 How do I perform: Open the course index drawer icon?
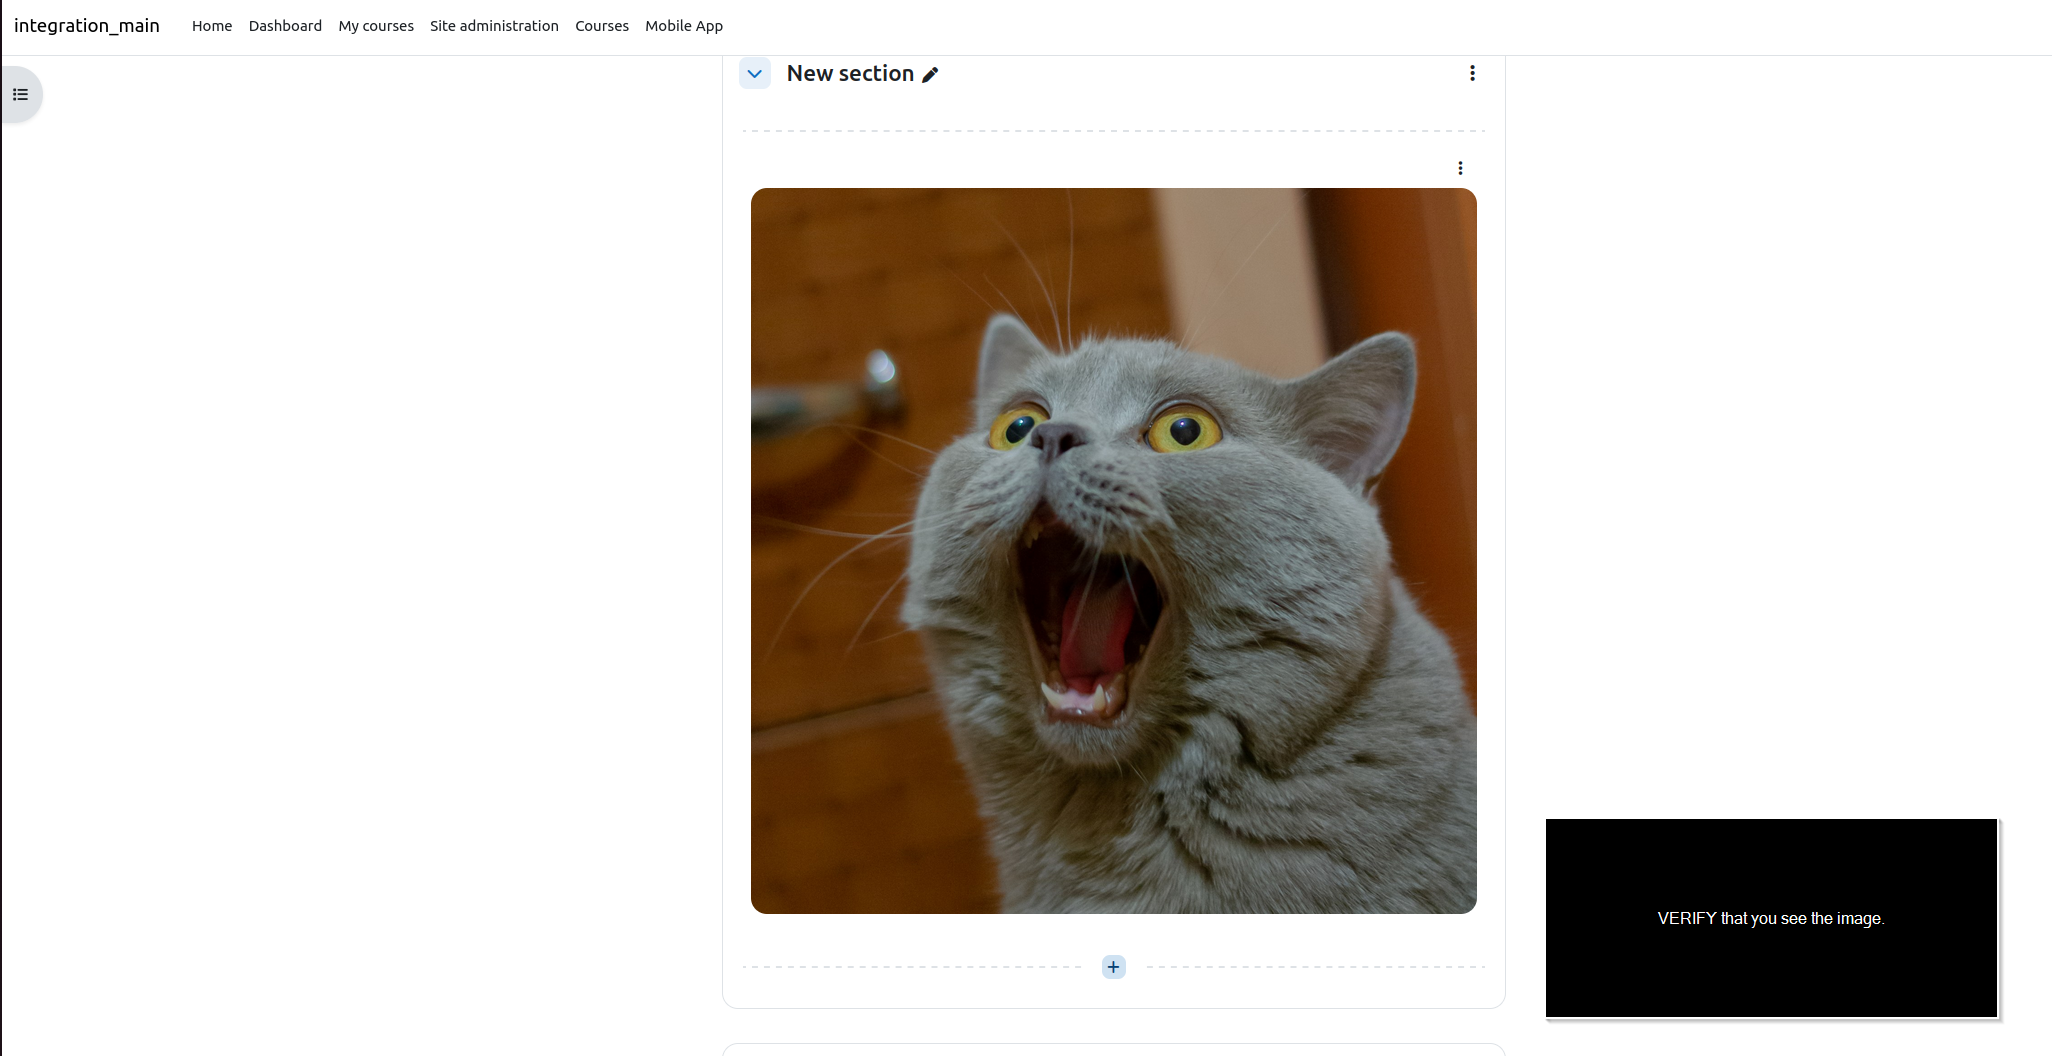[x=20, y=95]
